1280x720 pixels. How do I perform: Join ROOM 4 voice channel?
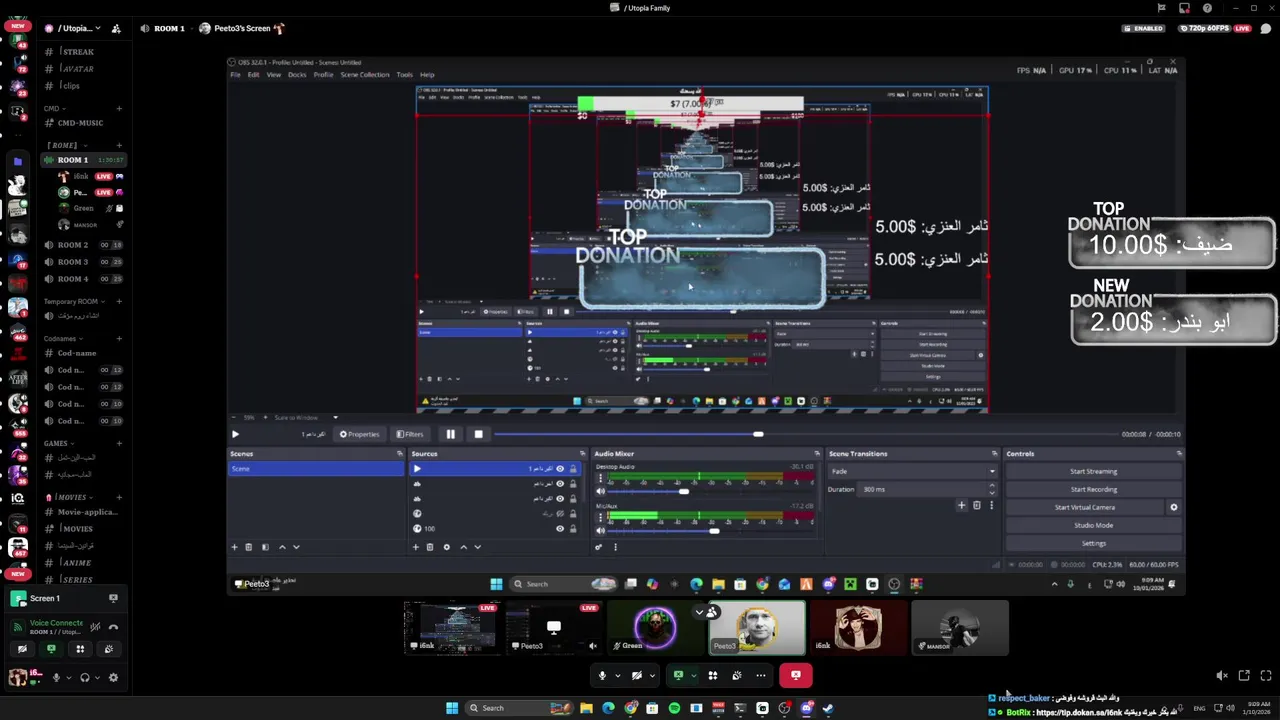coord(82,279)
